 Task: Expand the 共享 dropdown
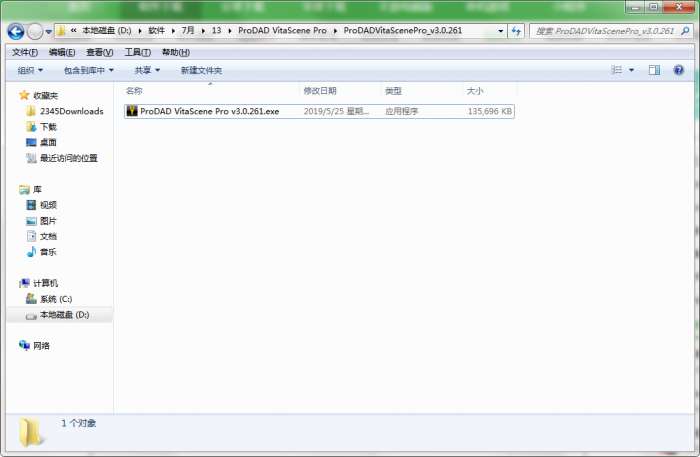click(x=147, y=70)
